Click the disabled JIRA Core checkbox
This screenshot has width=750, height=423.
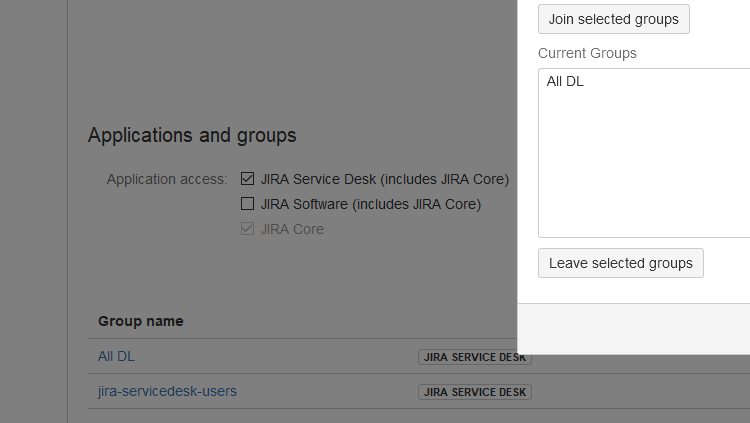pyautogui.click(x=247, y=229)
